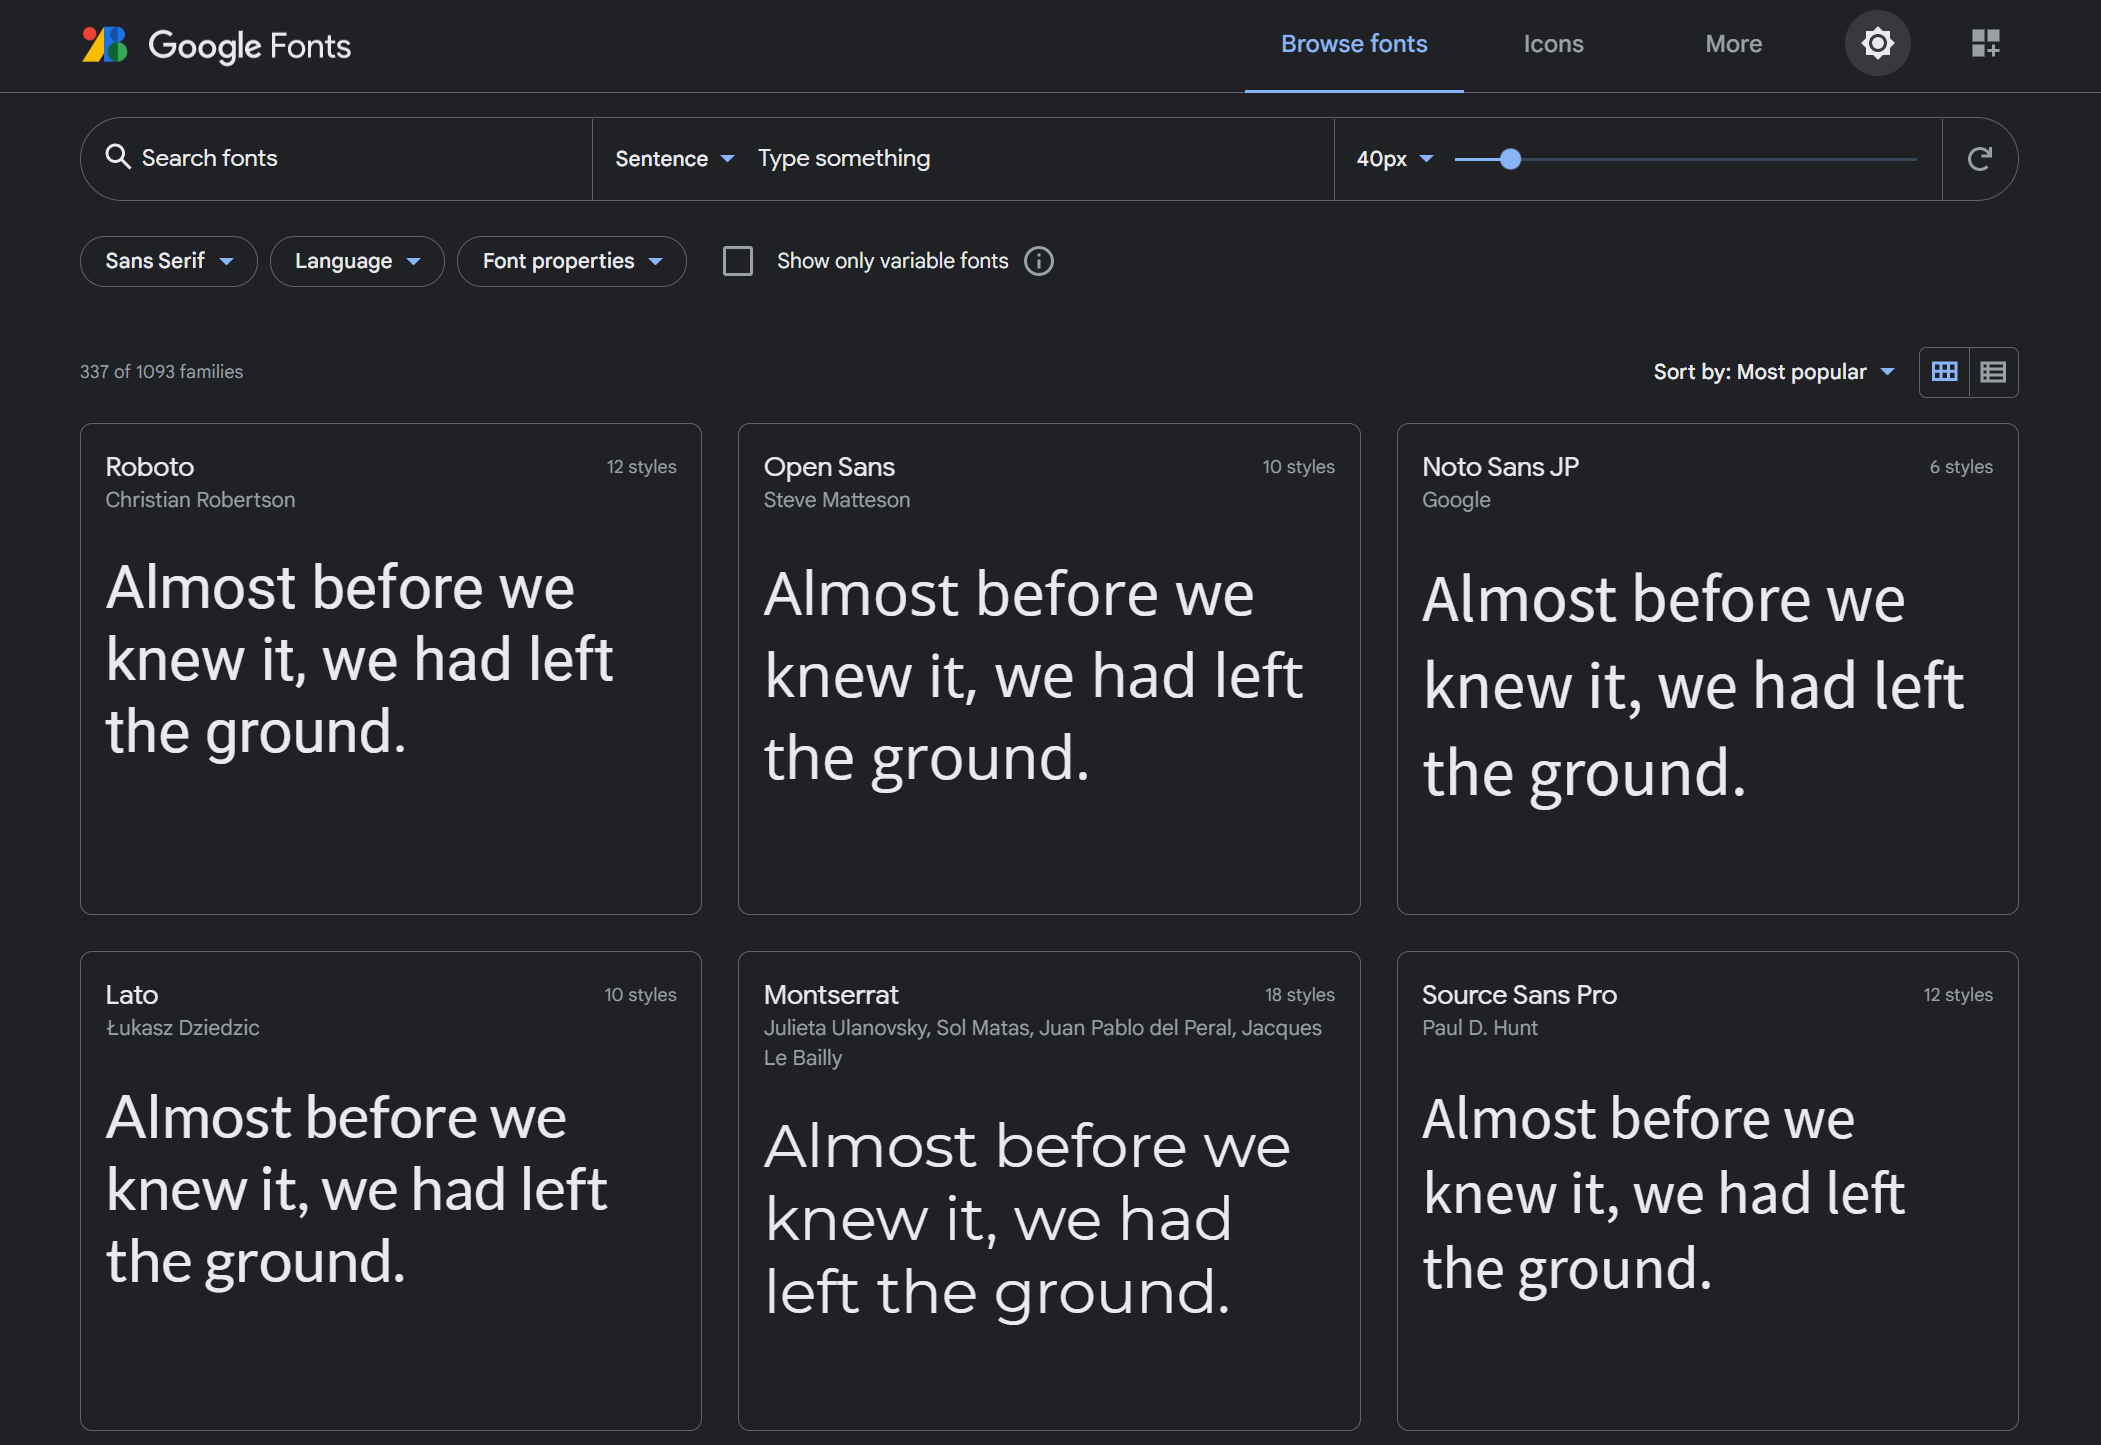Click the Roboto preview sentence

[360, 660]
